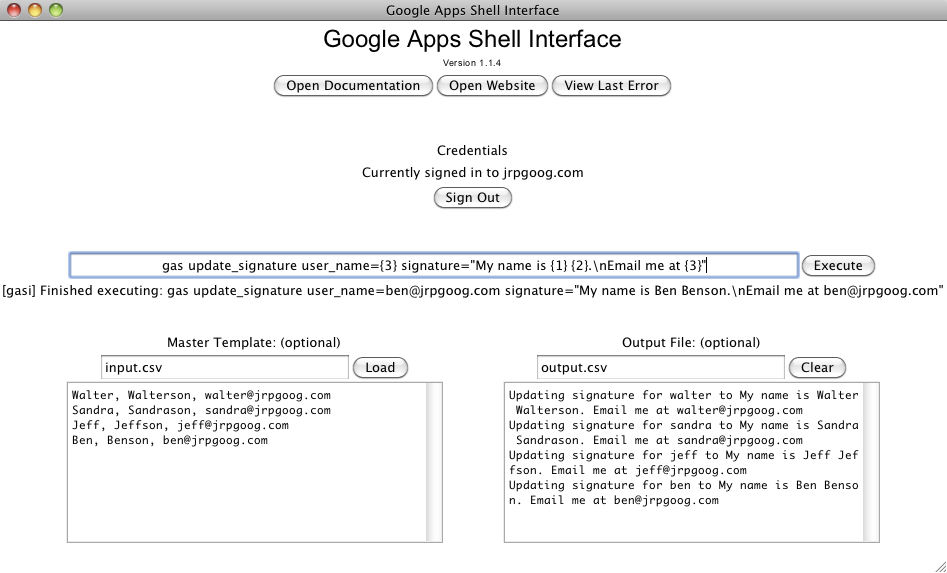Clear the output file area
Screen dimensions: 947x573
pos(817,367)
